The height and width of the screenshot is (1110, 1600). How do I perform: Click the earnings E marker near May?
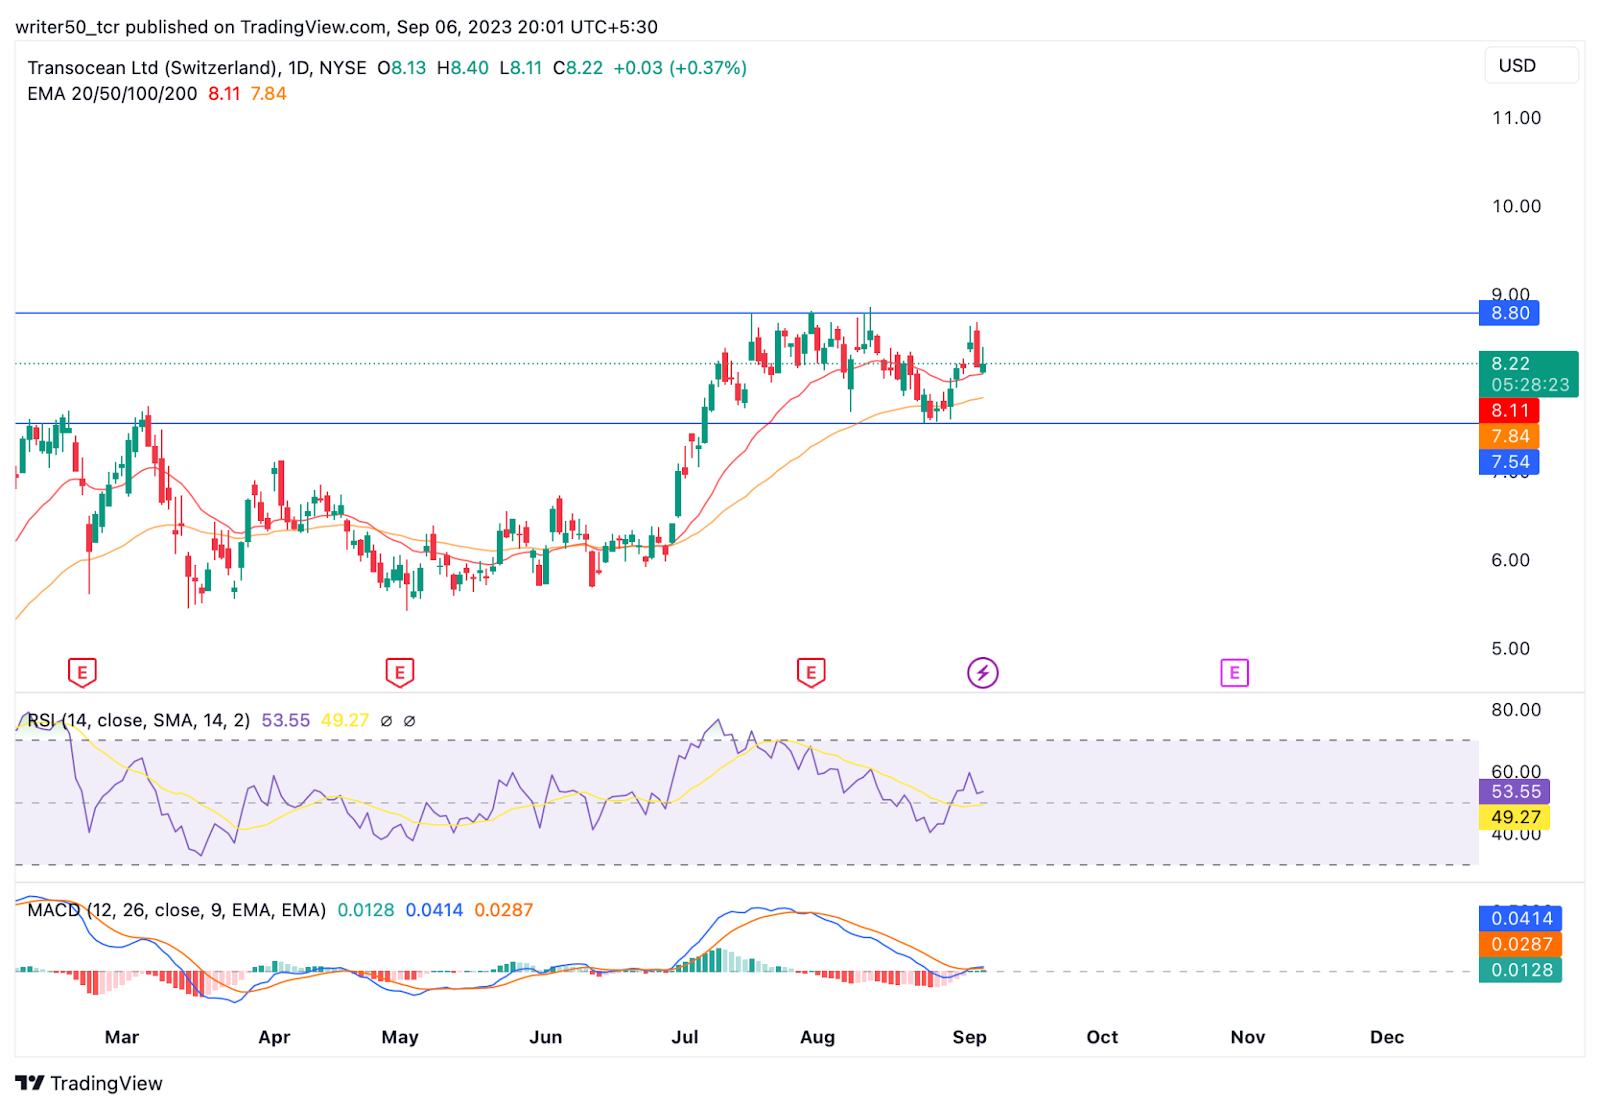pos(400,673)
